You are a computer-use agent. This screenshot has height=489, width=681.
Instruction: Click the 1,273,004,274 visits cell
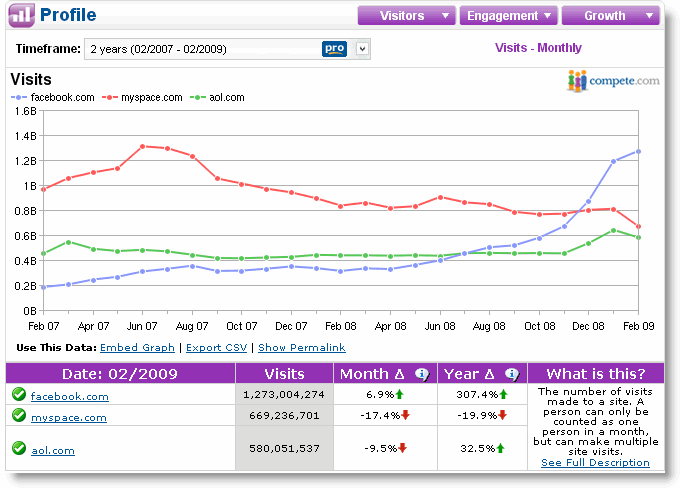pos(284,394)
